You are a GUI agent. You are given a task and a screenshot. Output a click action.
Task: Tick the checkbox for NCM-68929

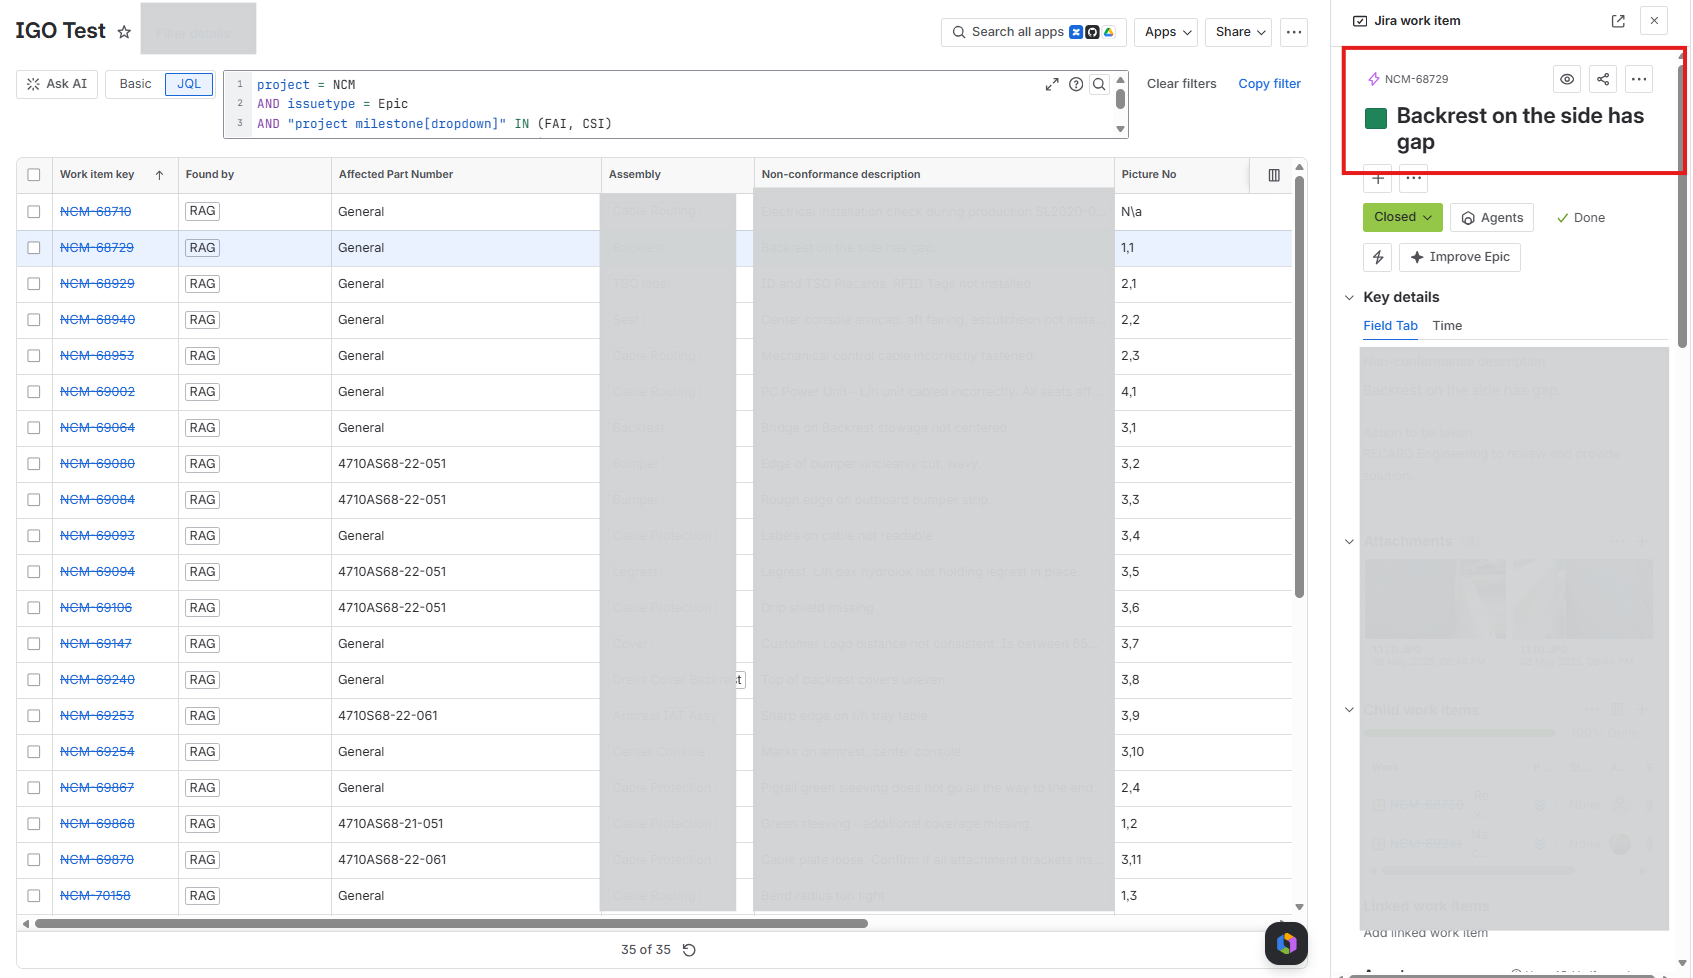tap(34, 284)
